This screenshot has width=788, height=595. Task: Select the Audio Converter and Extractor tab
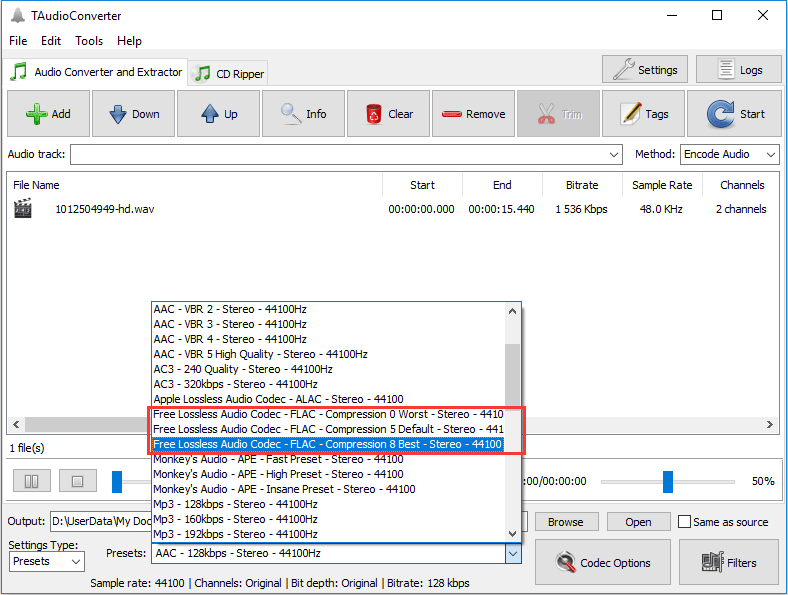click(x=96, y=72)
